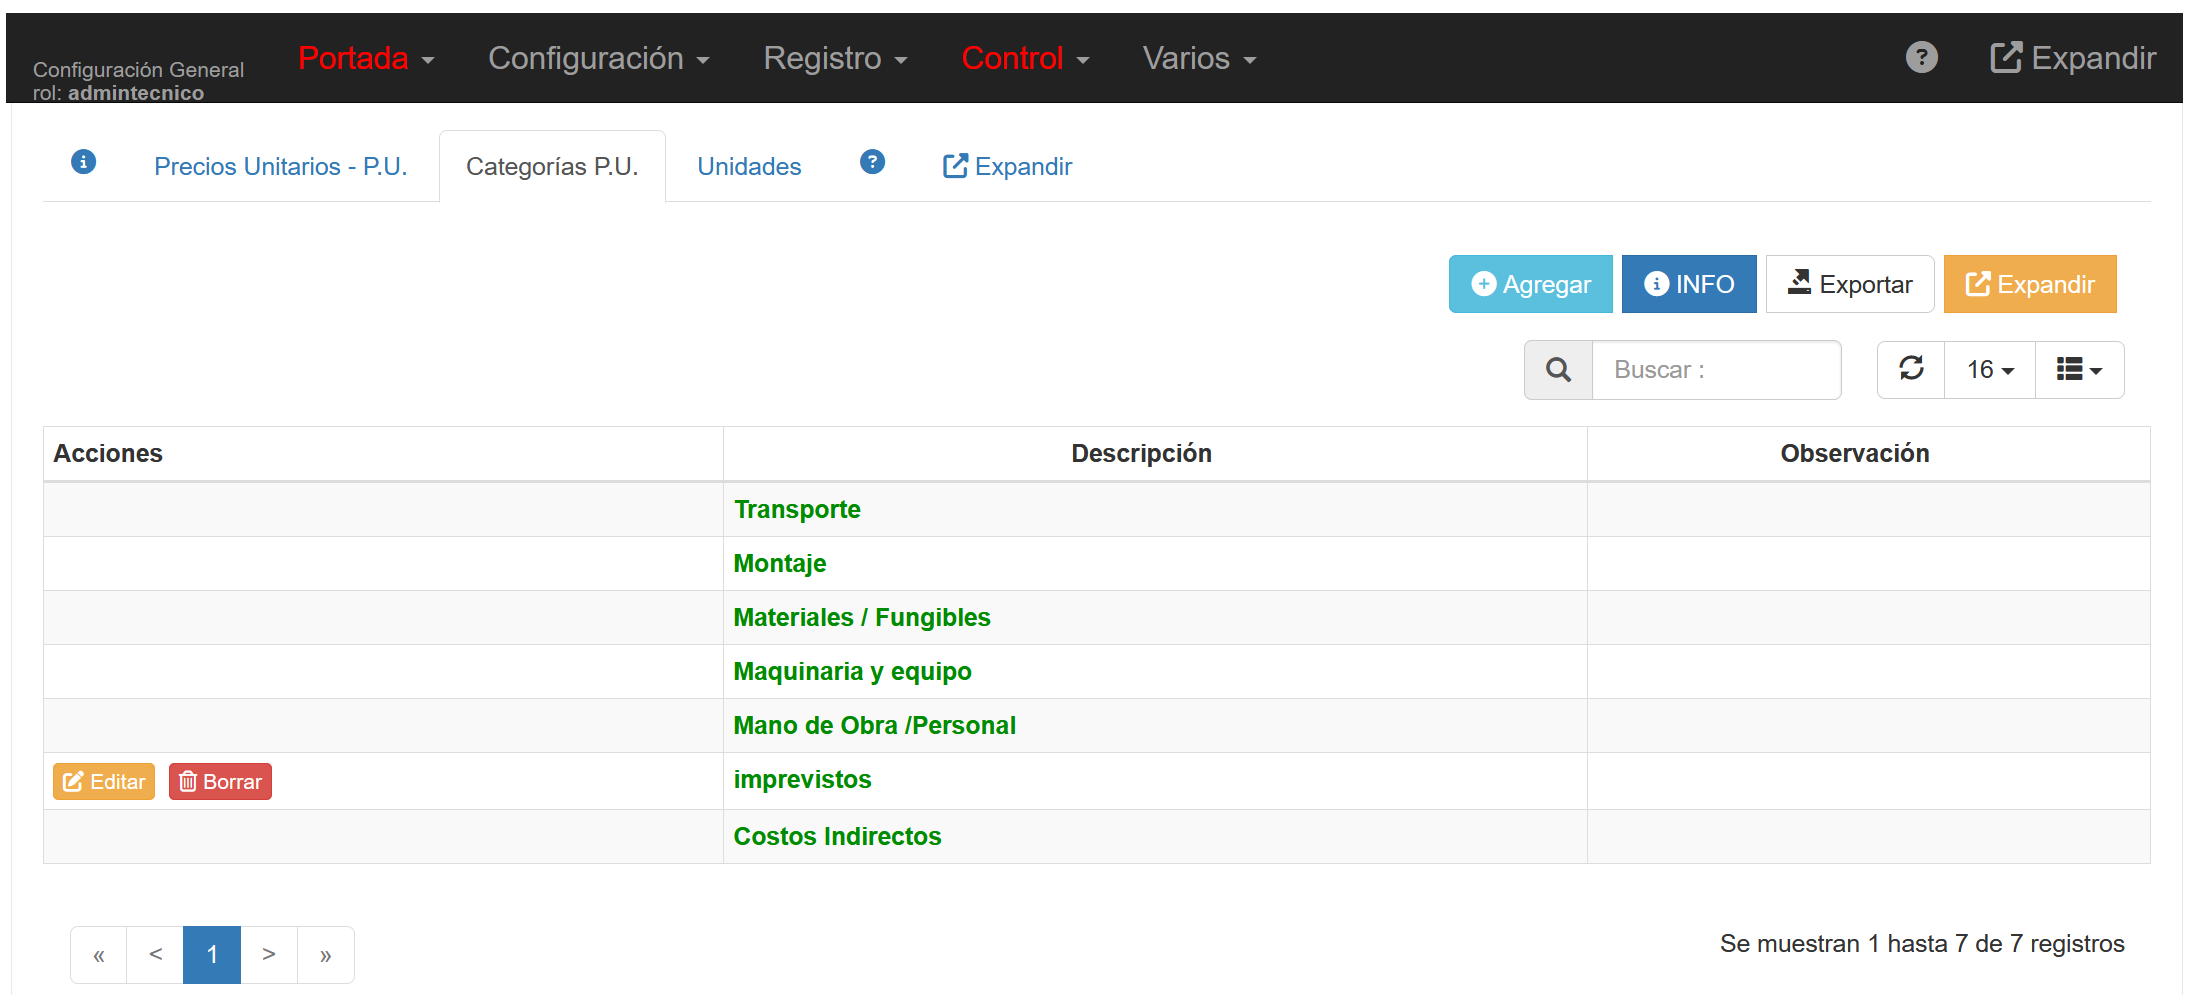Refresh the table with the reload icon
This screenshot has height=995, width=2192.
[1911, 369]
